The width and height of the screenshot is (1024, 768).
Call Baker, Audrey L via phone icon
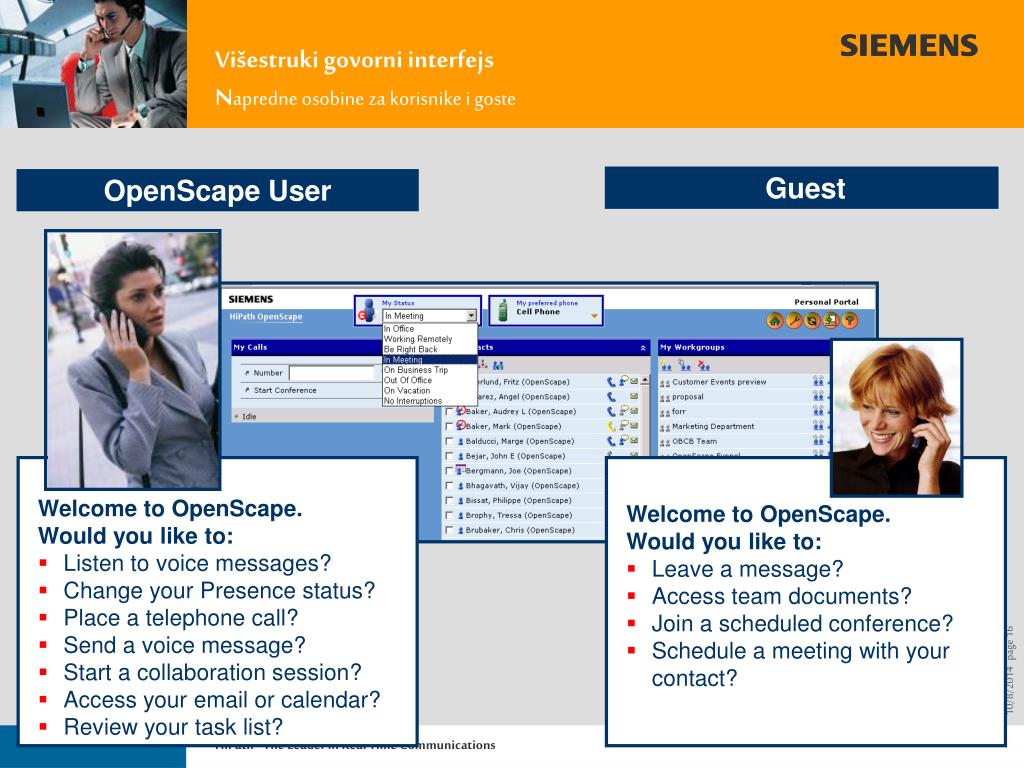pyautogui.click(x=611, y=411)
